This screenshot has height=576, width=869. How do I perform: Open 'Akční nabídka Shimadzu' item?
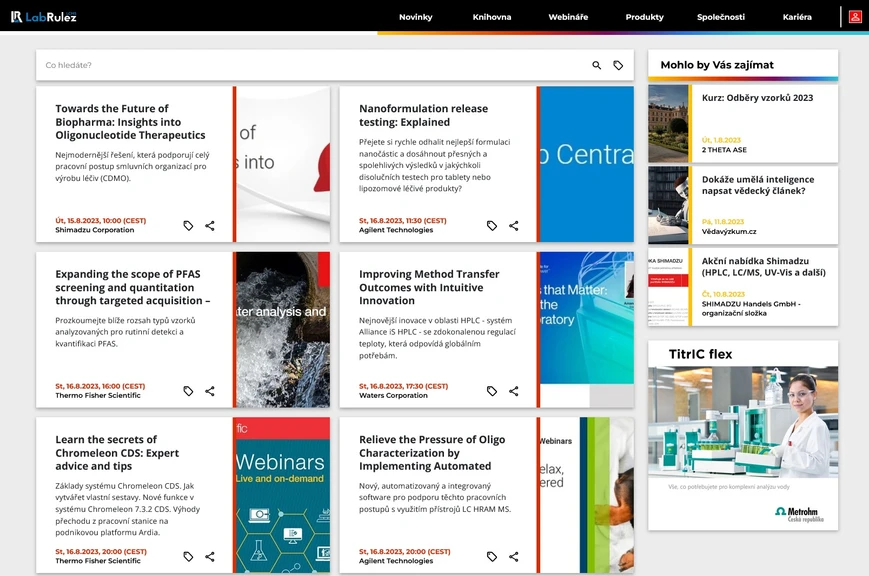tap(764, 267)
